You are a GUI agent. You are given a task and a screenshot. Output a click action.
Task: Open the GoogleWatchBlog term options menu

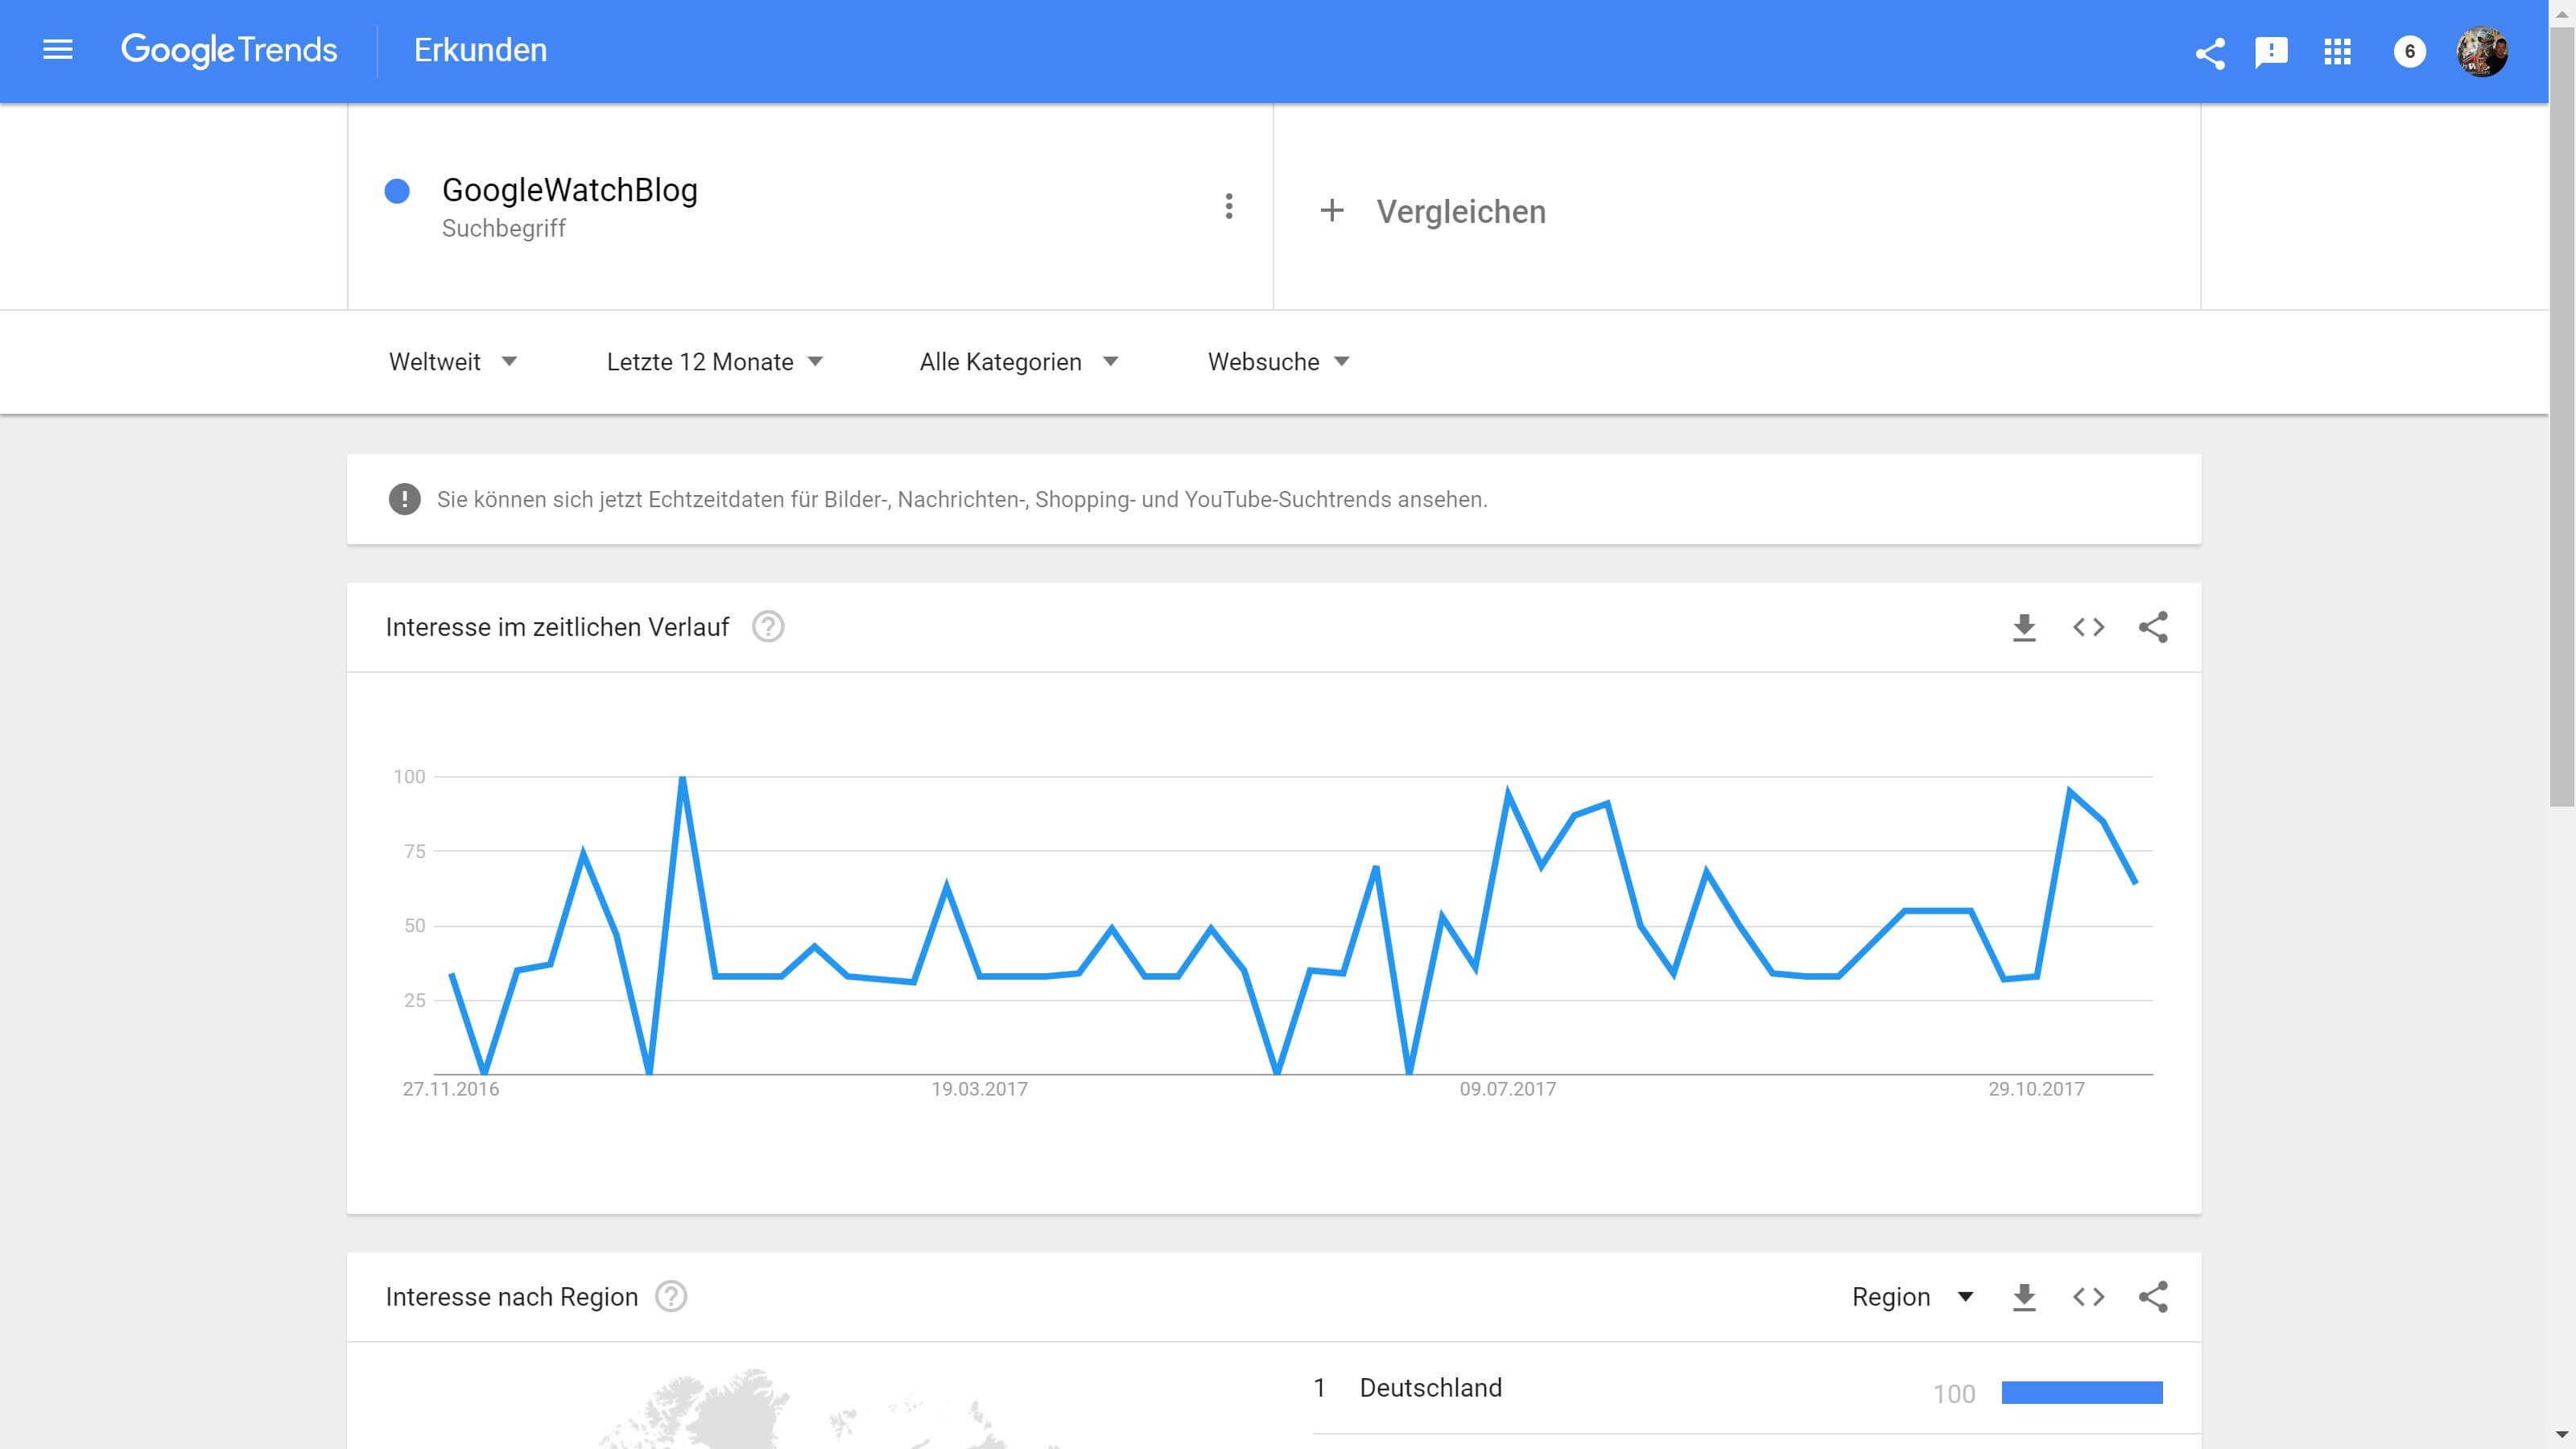pos(1229,207)
